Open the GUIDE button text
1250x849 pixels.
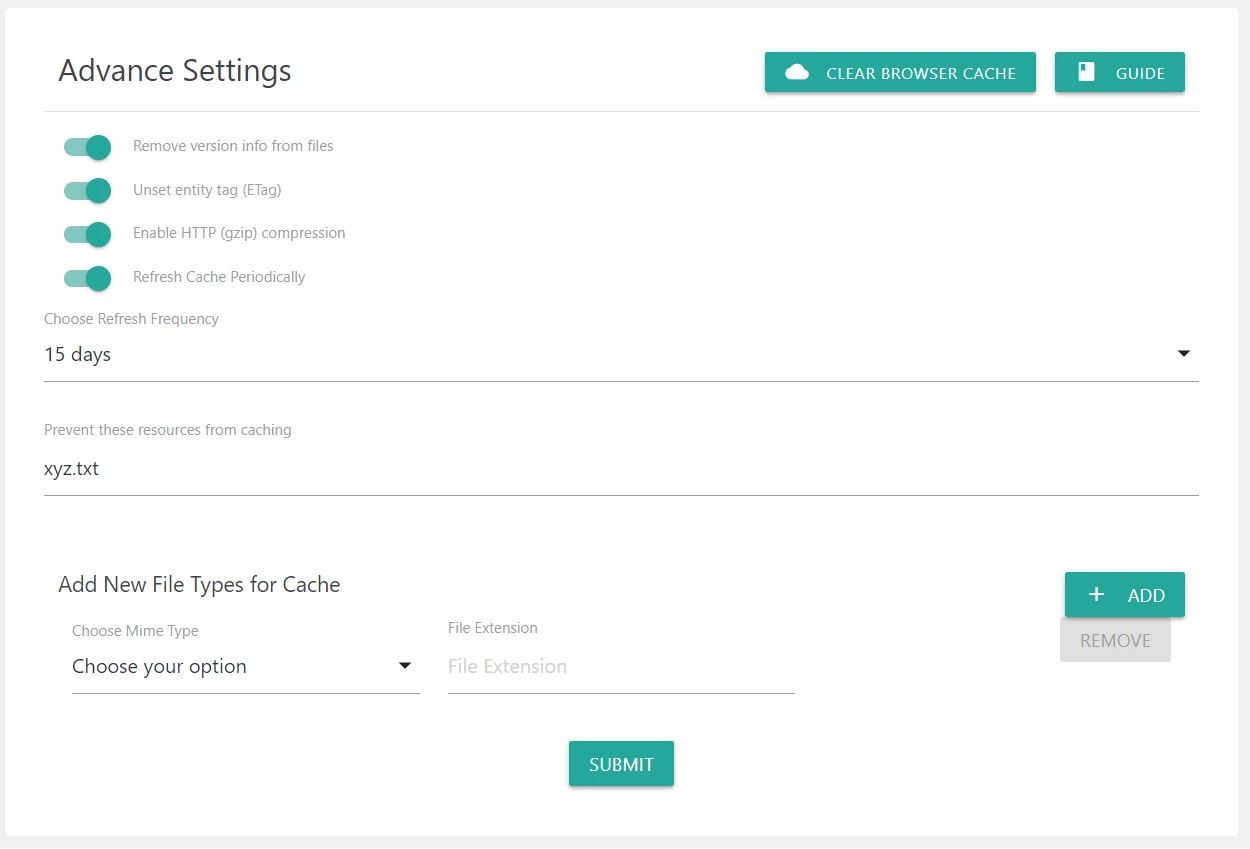tap(1140, 74)
